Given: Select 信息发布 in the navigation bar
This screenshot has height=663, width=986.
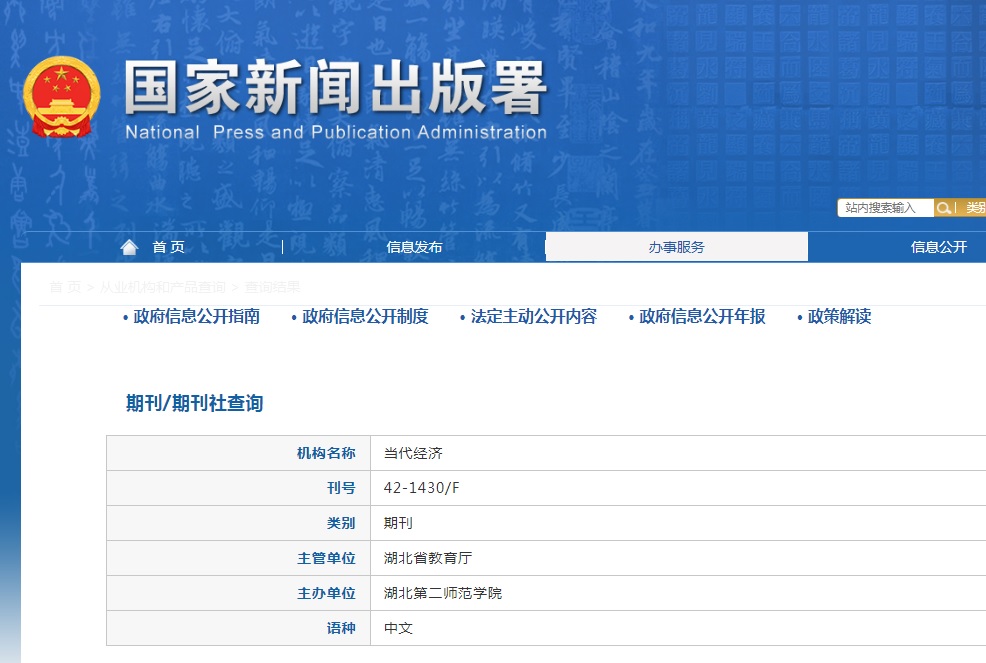Looking at the screenshot, I should point(413,246).
